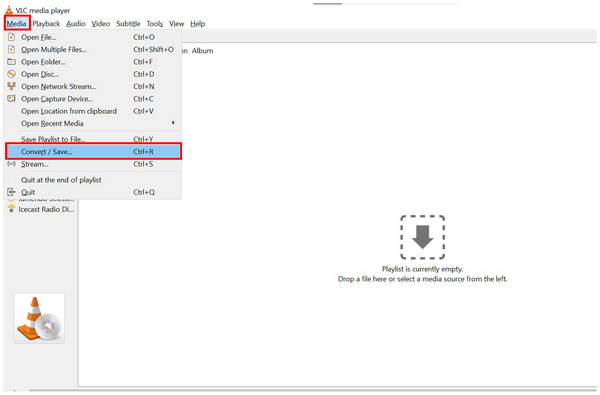Select Quit menu entry
Image resolution: width=600 pixels, height=395 pixels.
pos(93,192)
